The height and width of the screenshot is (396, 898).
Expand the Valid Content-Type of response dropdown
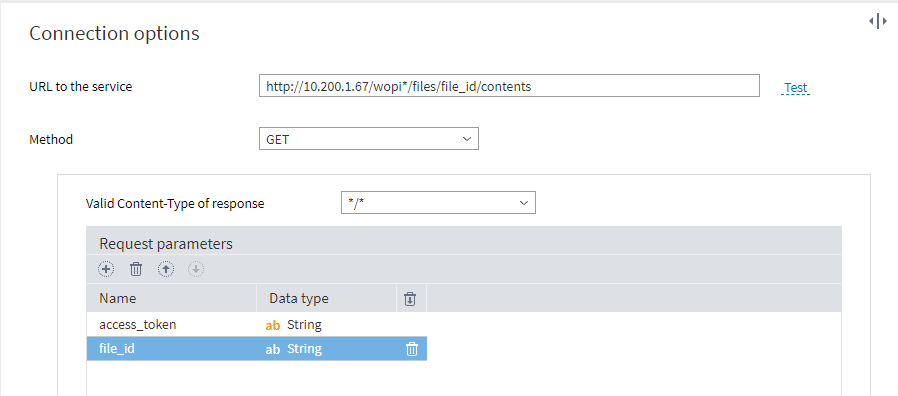(x=438, y=203)
